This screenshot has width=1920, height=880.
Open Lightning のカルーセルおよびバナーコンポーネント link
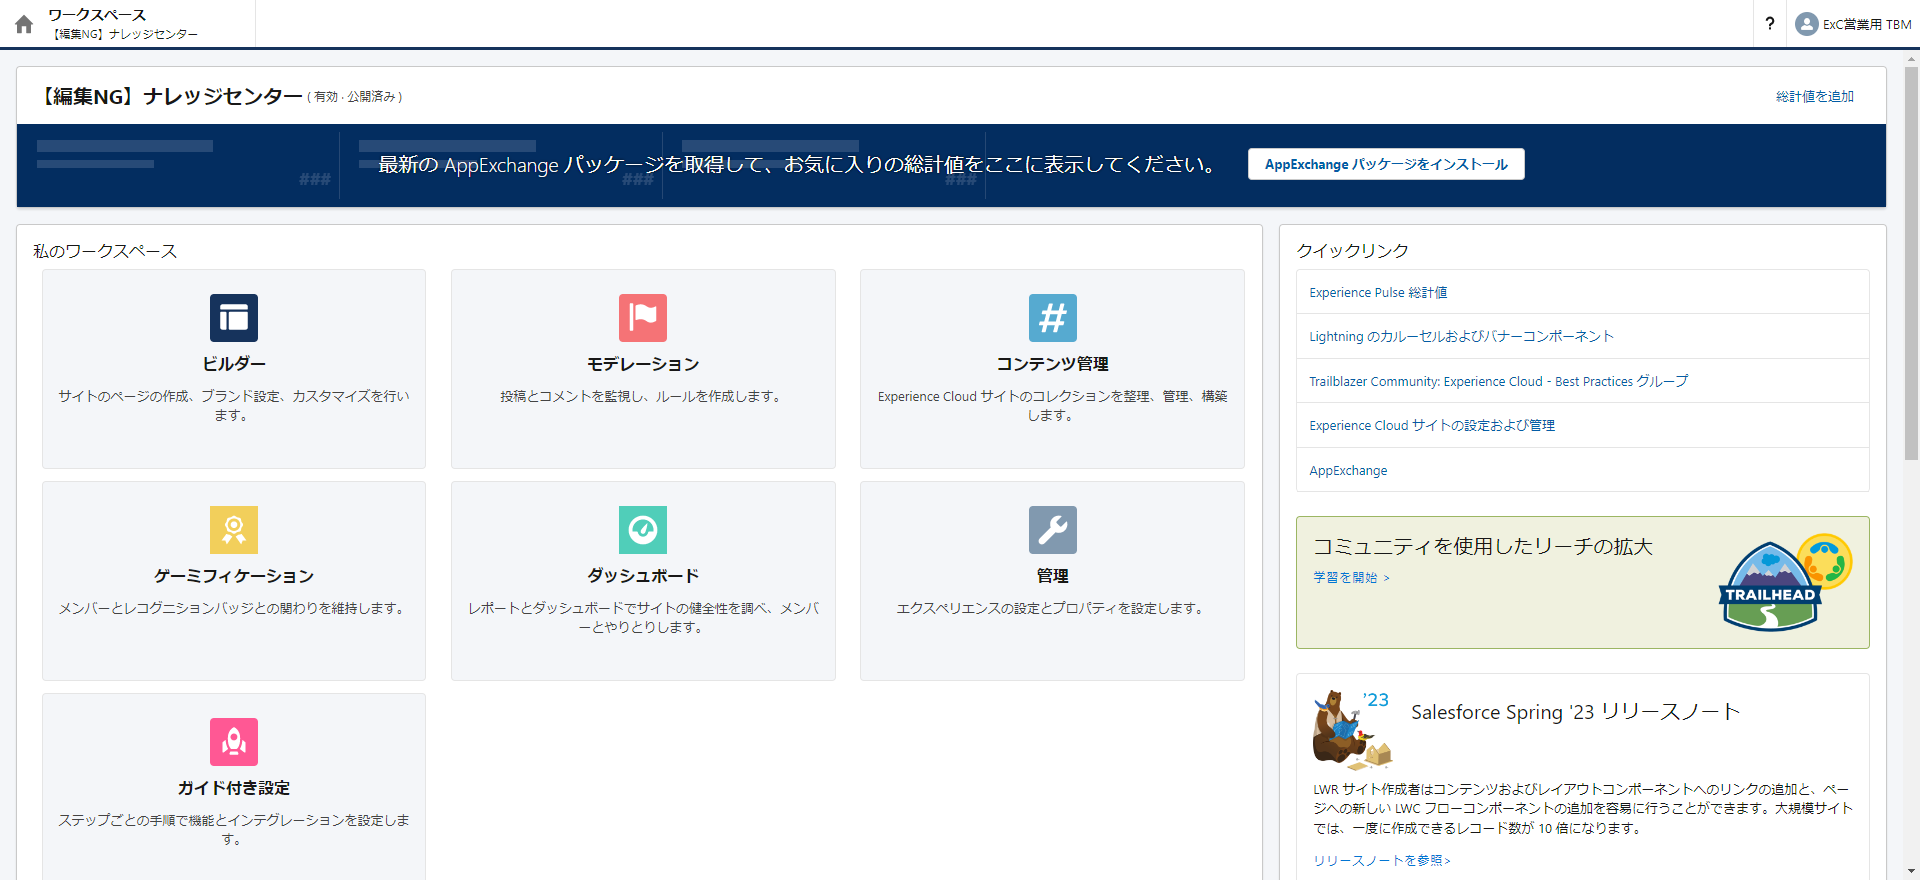click(1461, 336)
